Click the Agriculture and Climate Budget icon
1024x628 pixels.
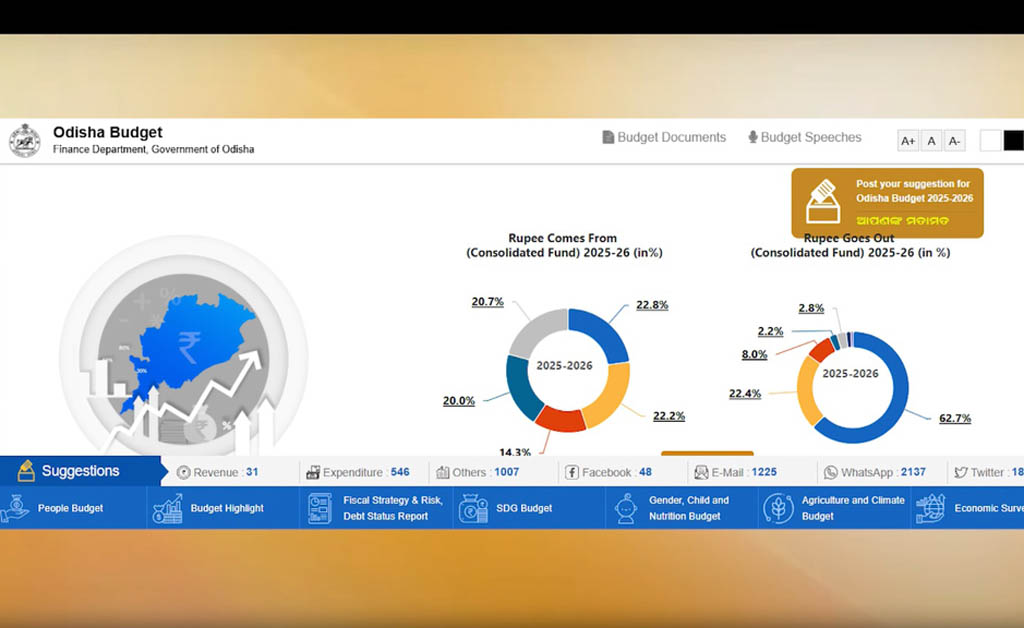coord(778,508)
